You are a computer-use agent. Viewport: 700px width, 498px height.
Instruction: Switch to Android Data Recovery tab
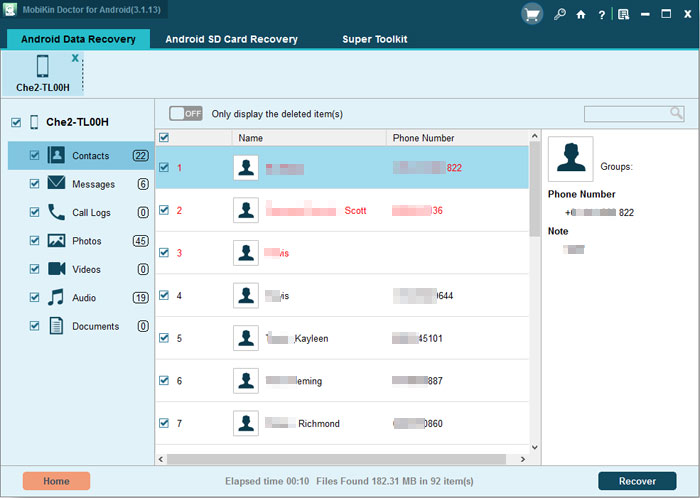(78, 39)
